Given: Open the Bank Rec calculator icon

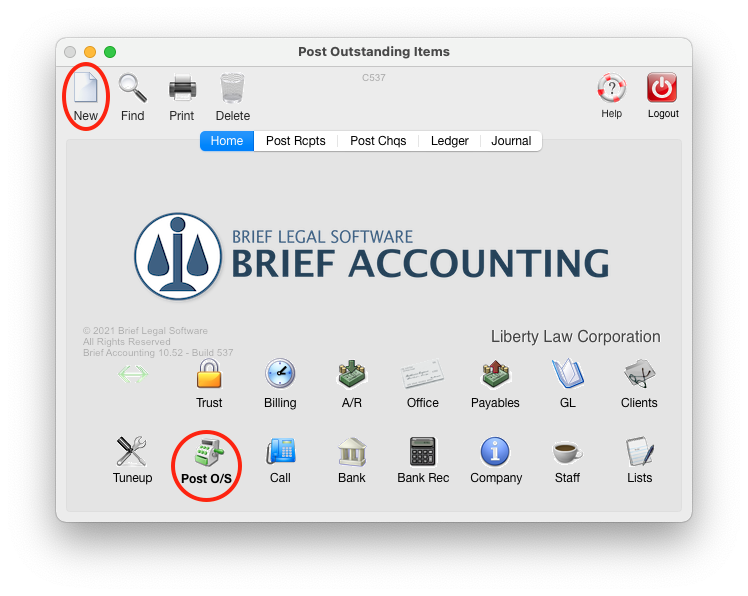Looking at the screenshot, I should pyautogui.click(x=423, y=451).
